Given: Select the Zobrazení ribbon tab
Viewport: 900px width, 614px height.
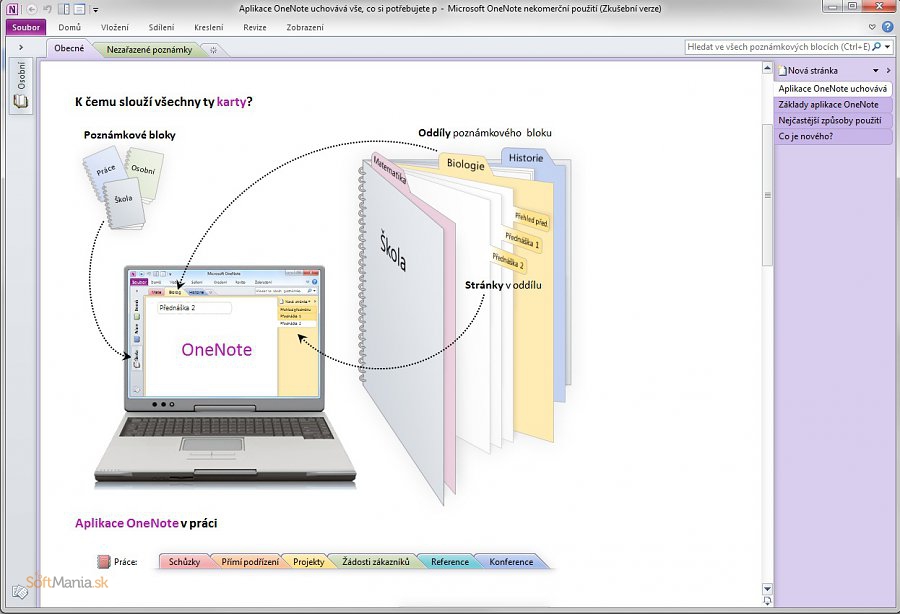Looking at the screenshot, I should pos(305,27).
